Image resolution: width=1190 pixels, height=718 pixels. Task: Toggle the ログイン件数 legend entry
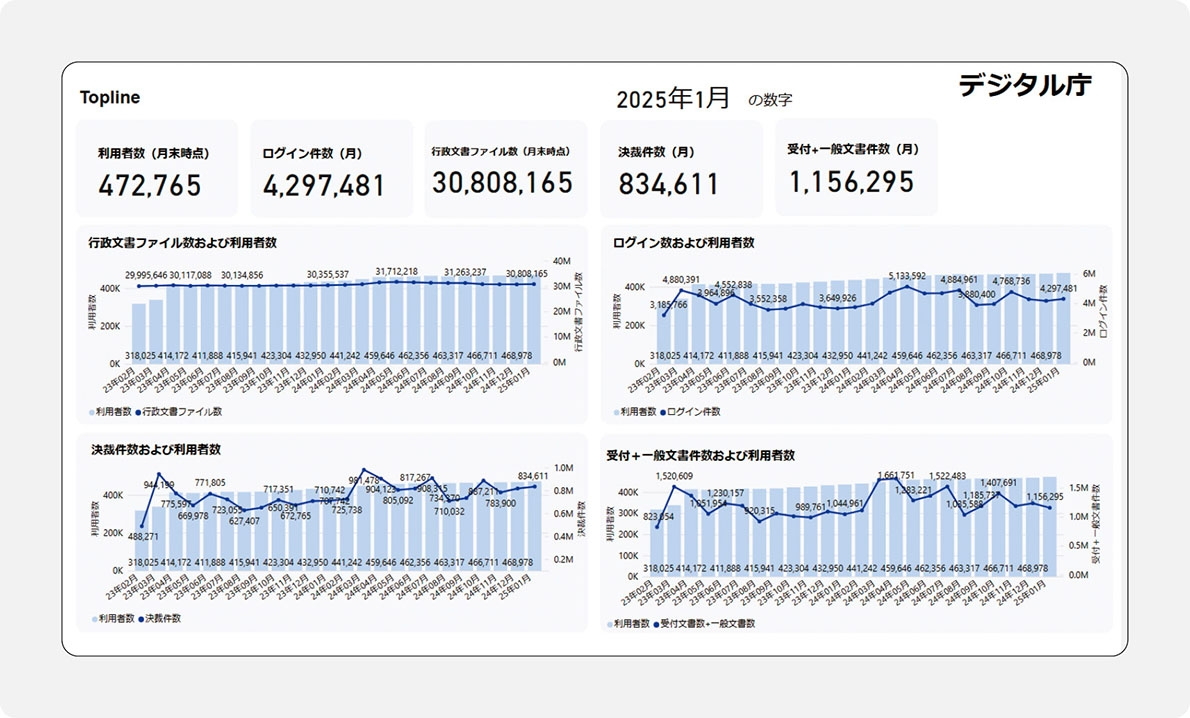tap(693, 411)
